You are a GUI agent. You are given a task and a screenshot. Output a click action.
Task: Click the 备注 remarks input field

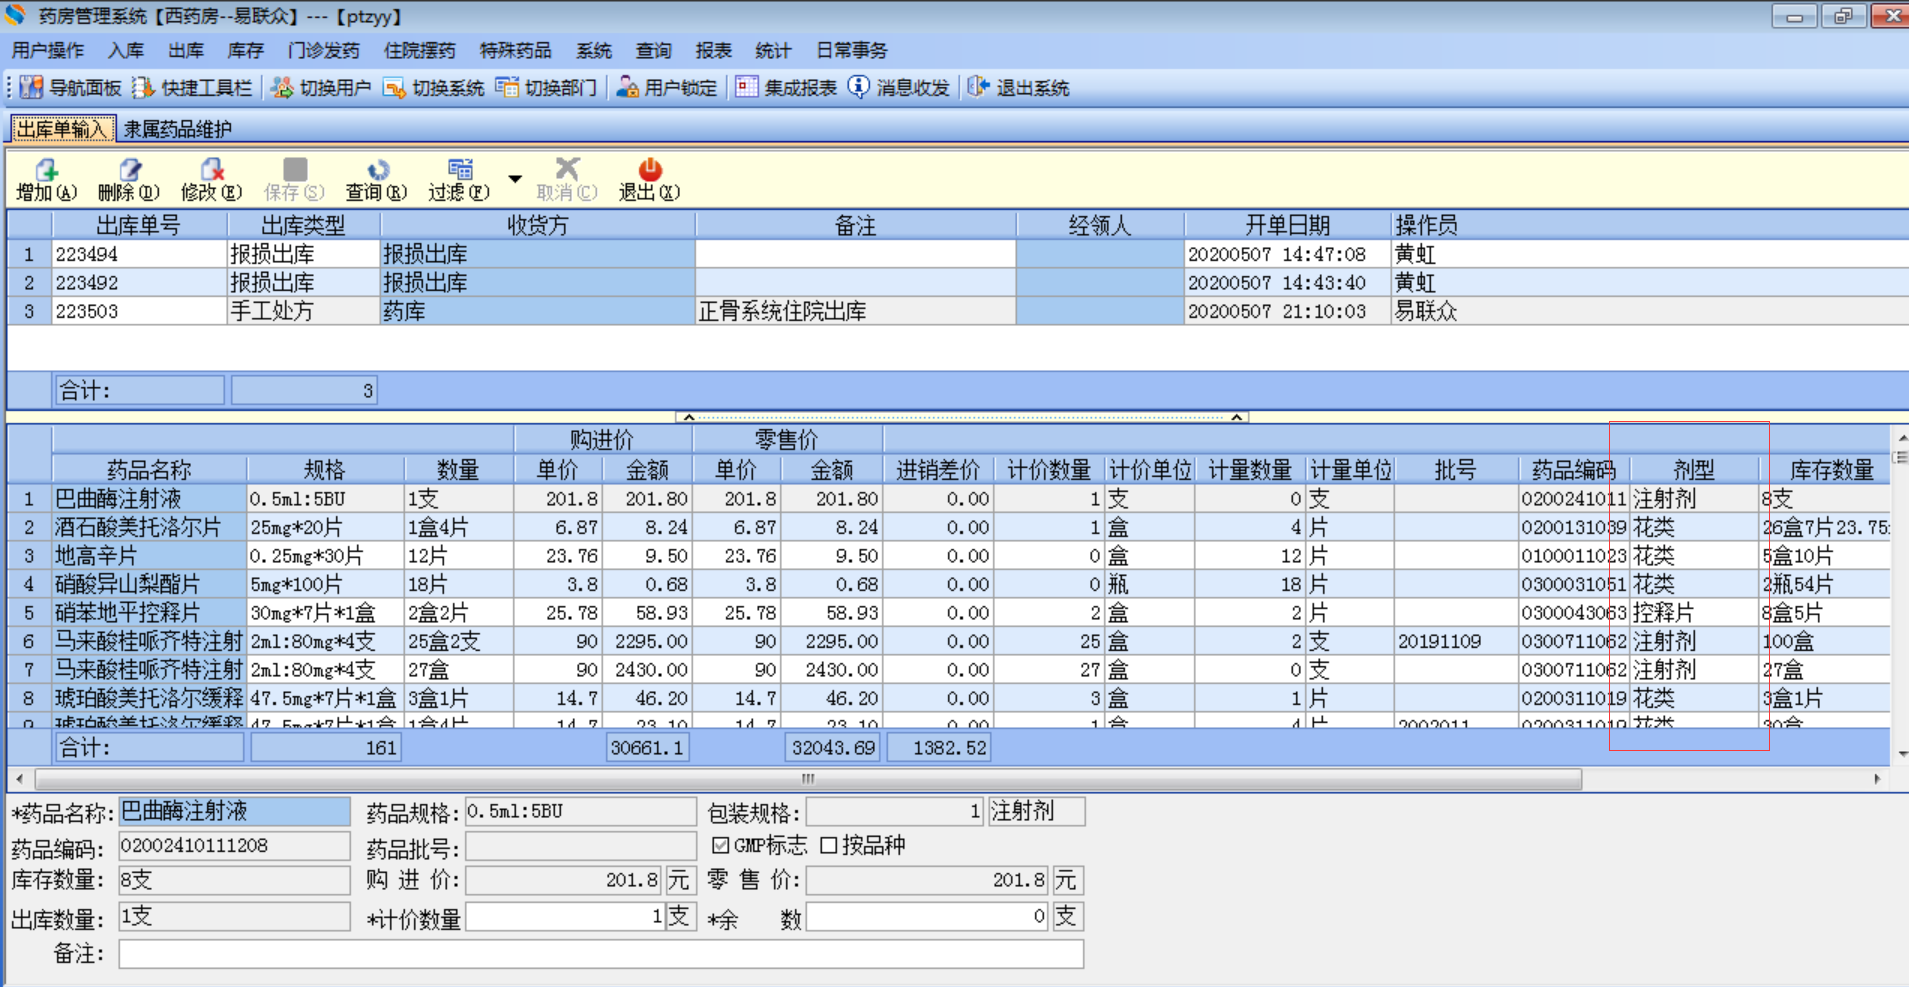tap(601, 955)
